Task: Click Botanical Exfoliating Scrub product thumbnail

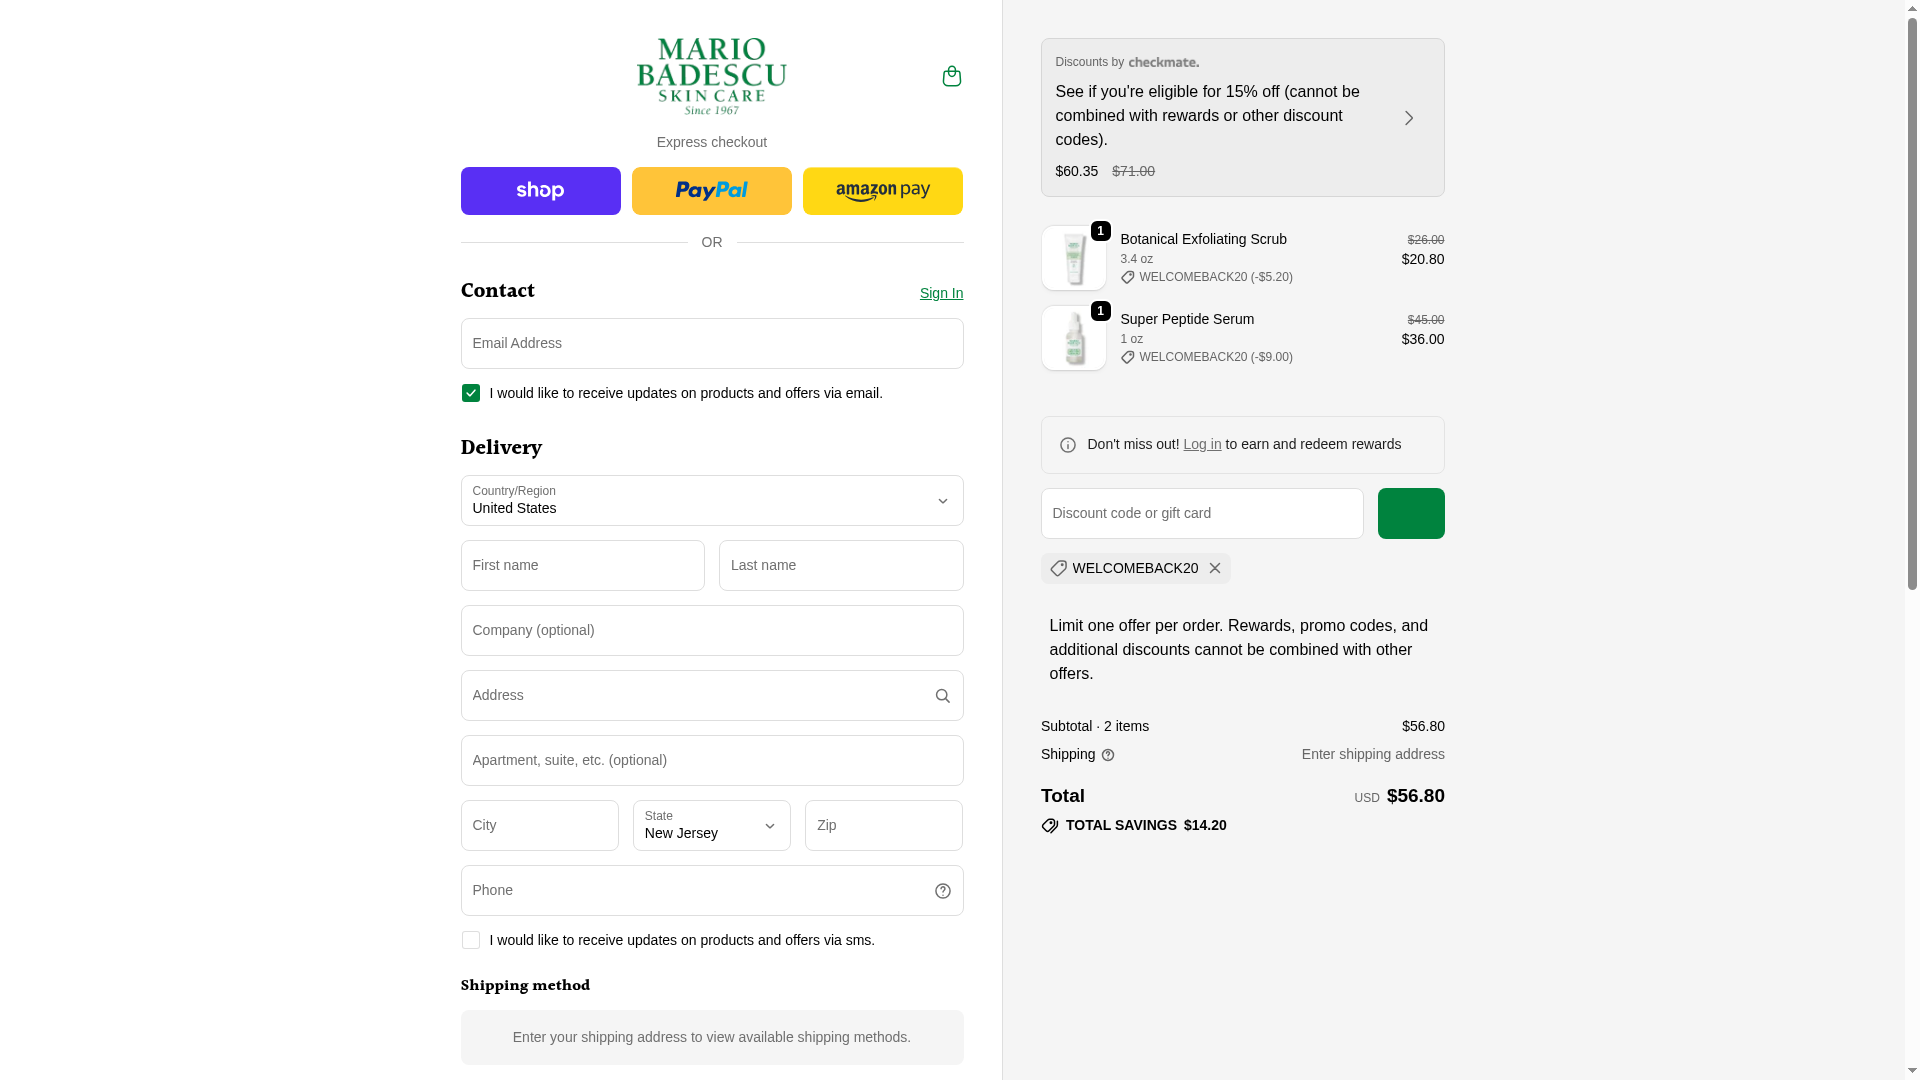Action: click(x=1073, y=258)
